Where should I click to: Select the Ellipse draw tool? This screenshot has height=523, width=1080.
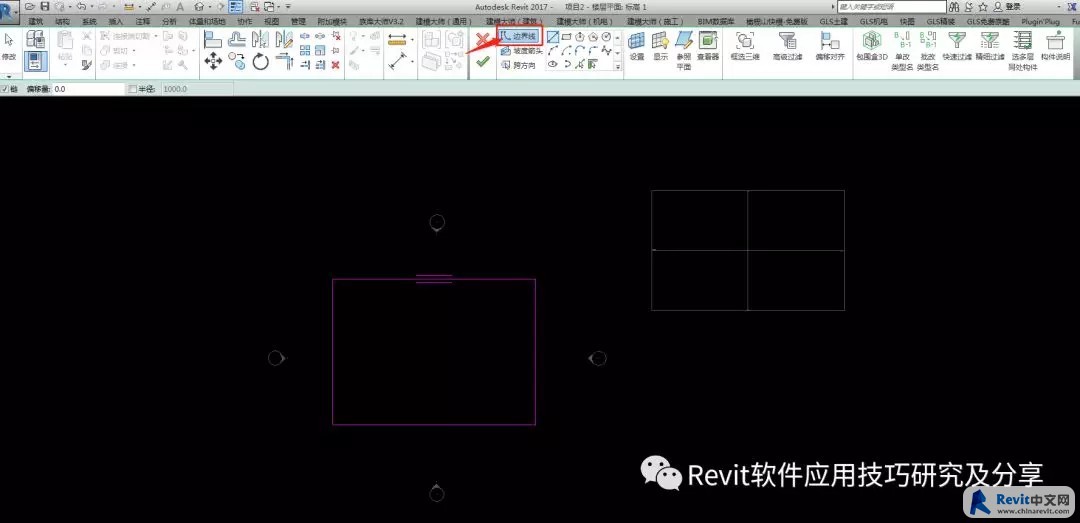[x=552, y=64]
